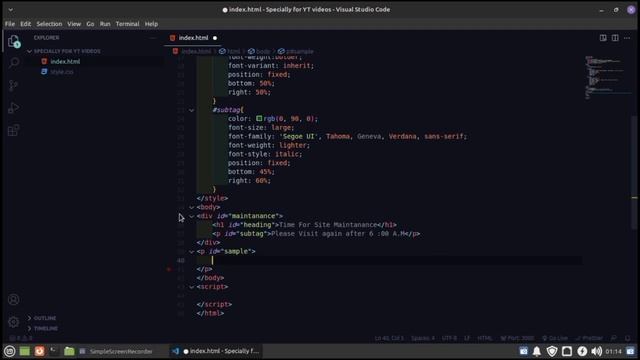Screen dimensions: 640x360
Task: Fold the #subtag CSS rule
Action: (x=191, y=110)
